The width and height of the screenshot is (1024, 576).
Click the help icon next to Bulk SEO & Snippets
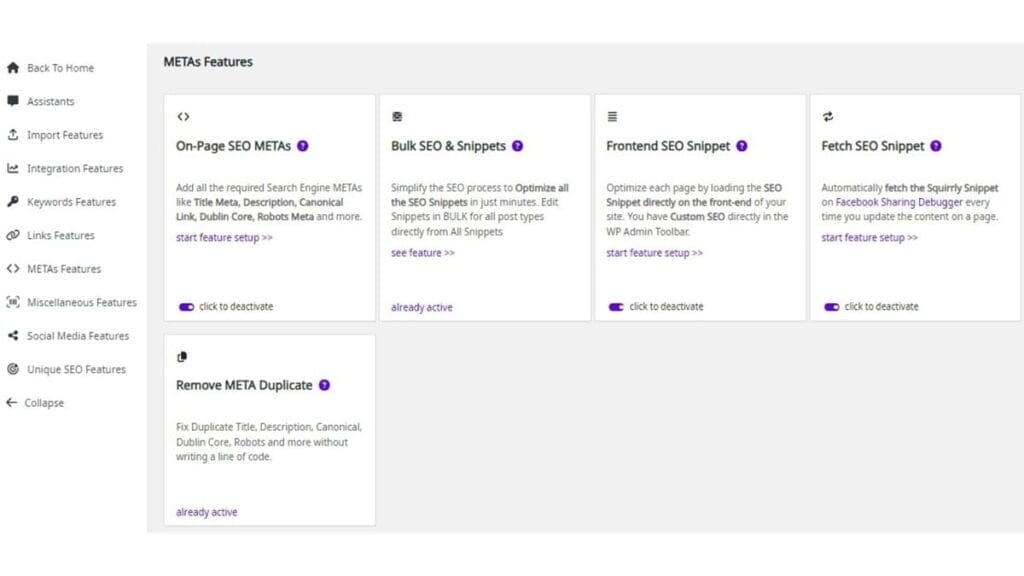pyautogui.click(x=518, y=146)
